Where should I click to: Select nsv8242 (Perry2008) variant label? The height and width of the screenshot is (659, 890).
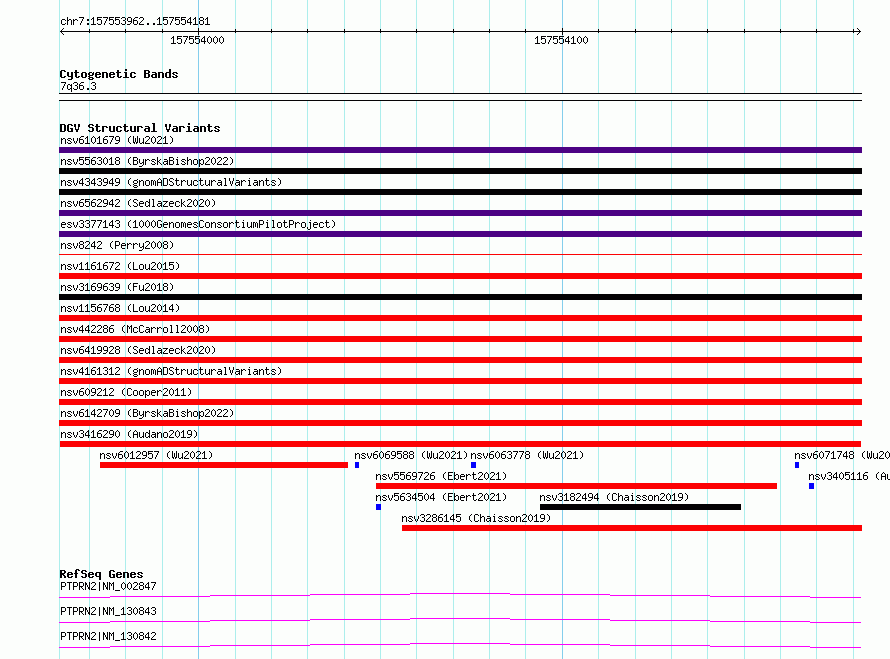(x=117, y=245)
